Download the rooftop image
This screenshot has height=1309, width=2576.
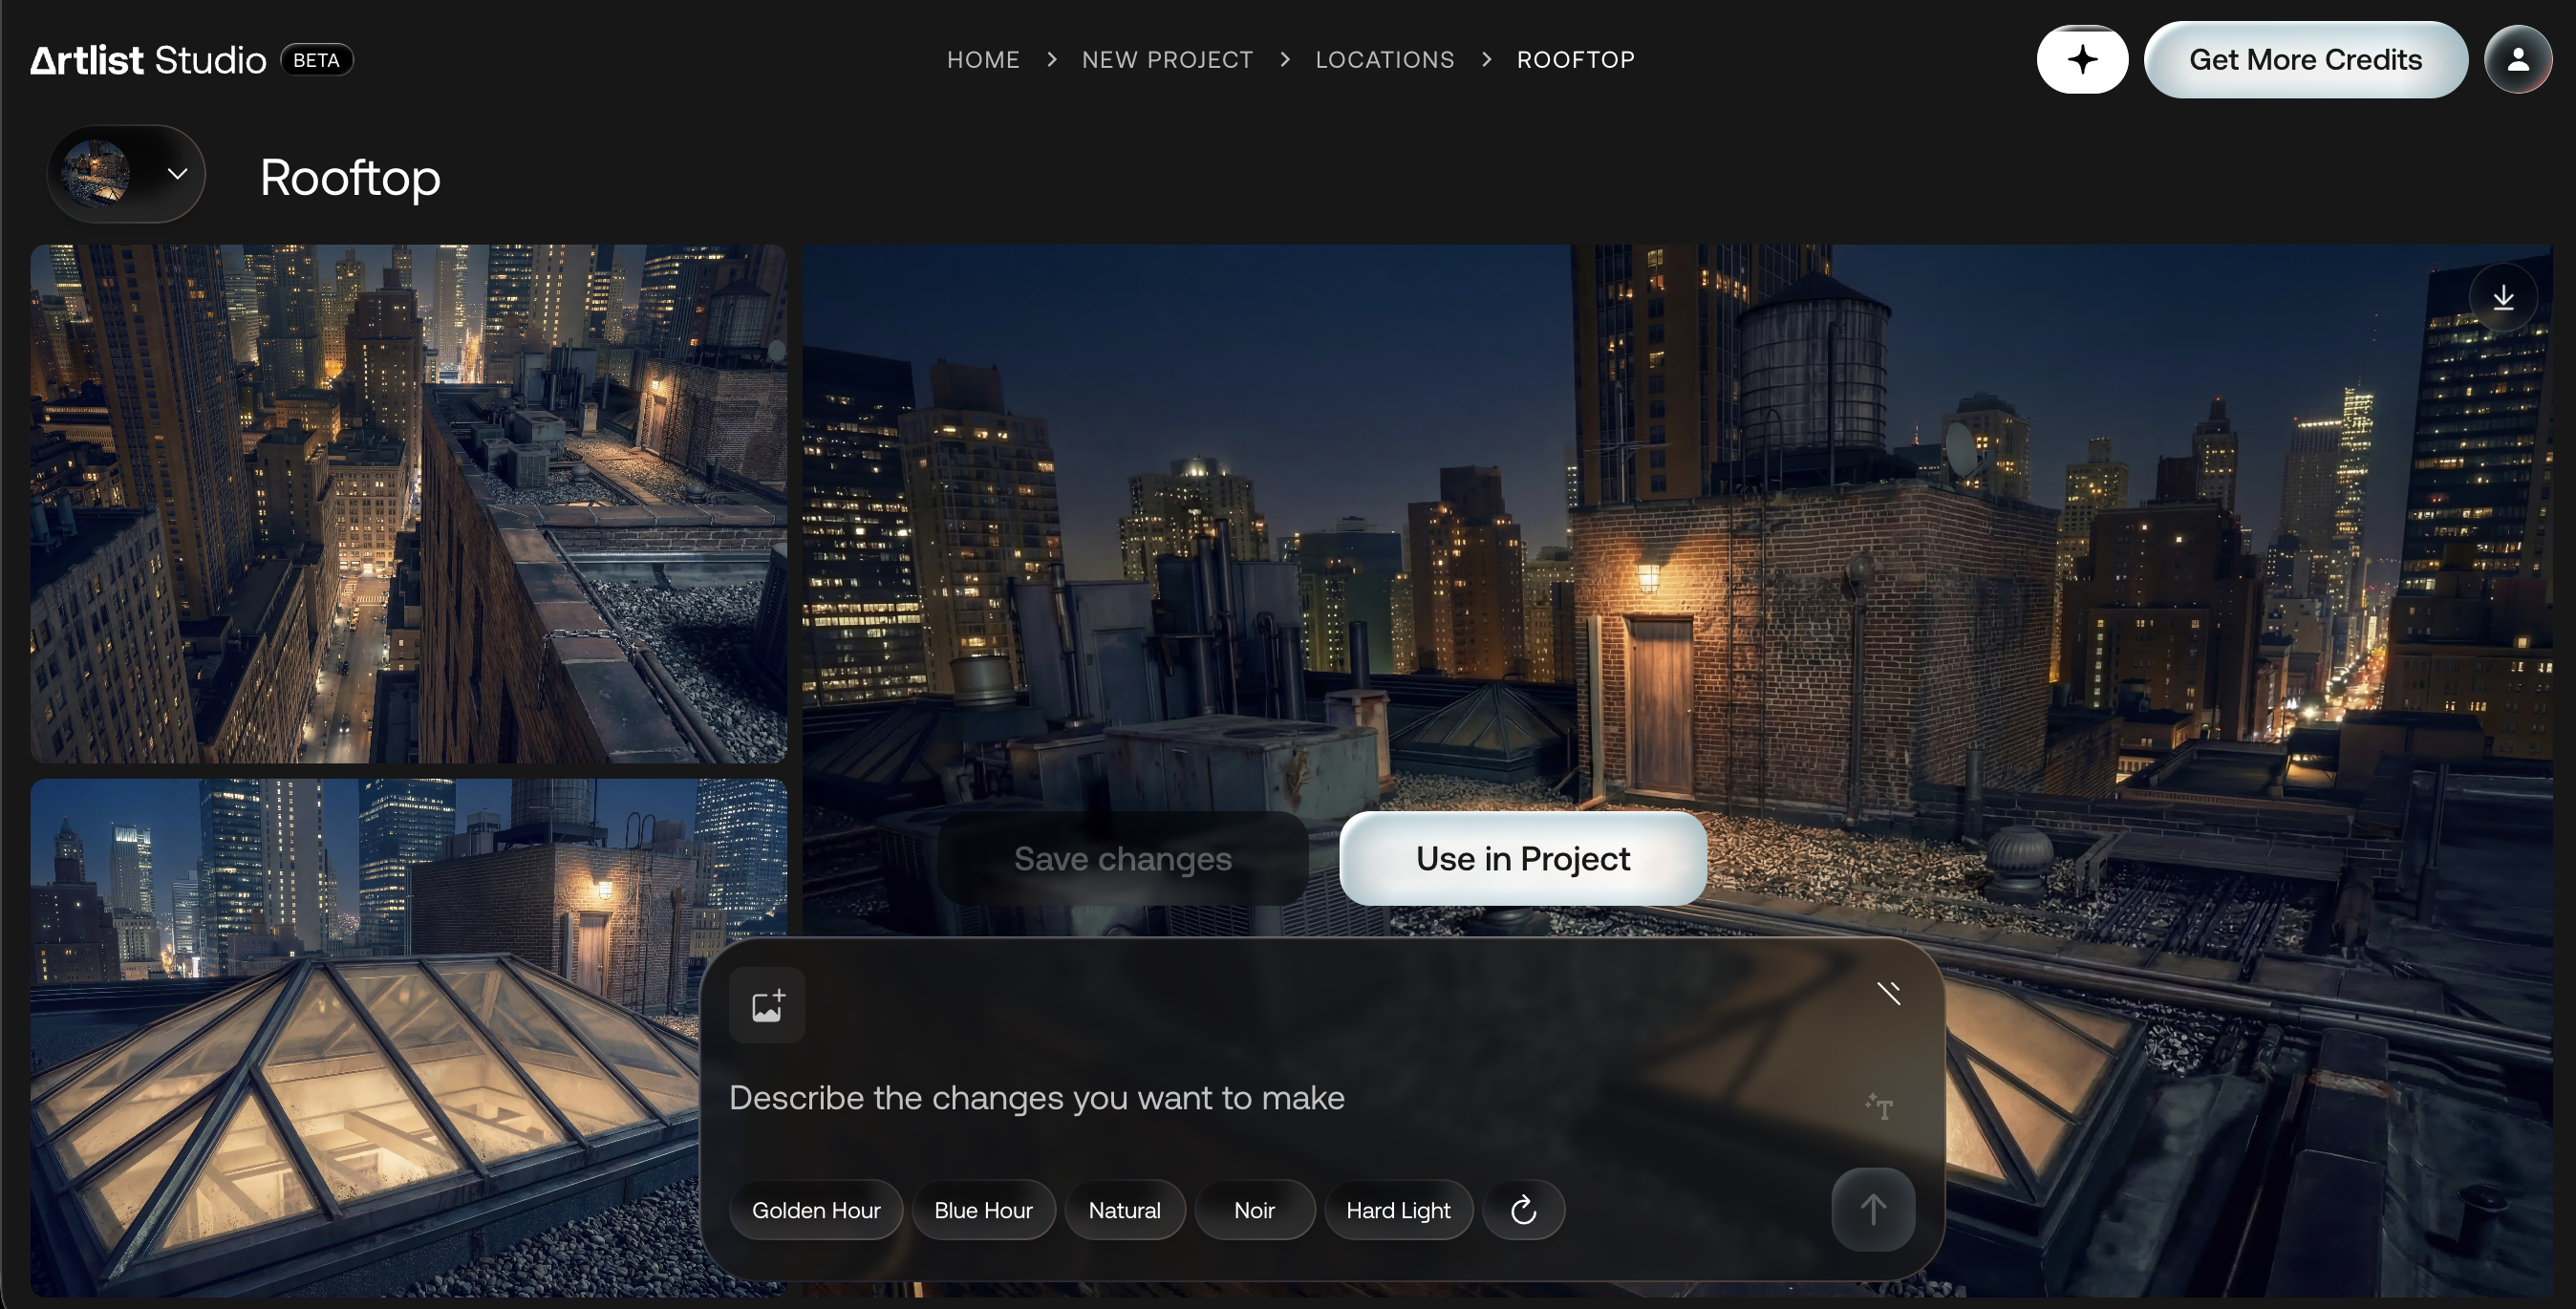tap(2503, 298)
